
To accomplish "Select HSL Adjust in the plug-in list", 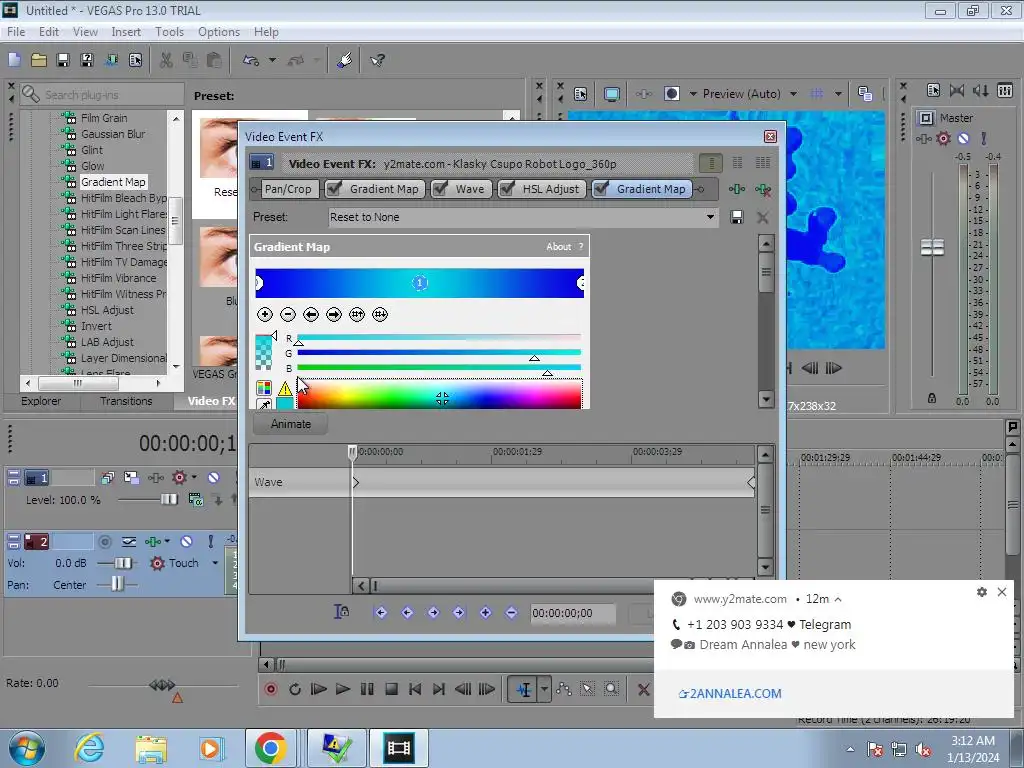I will tap(107, 310).
